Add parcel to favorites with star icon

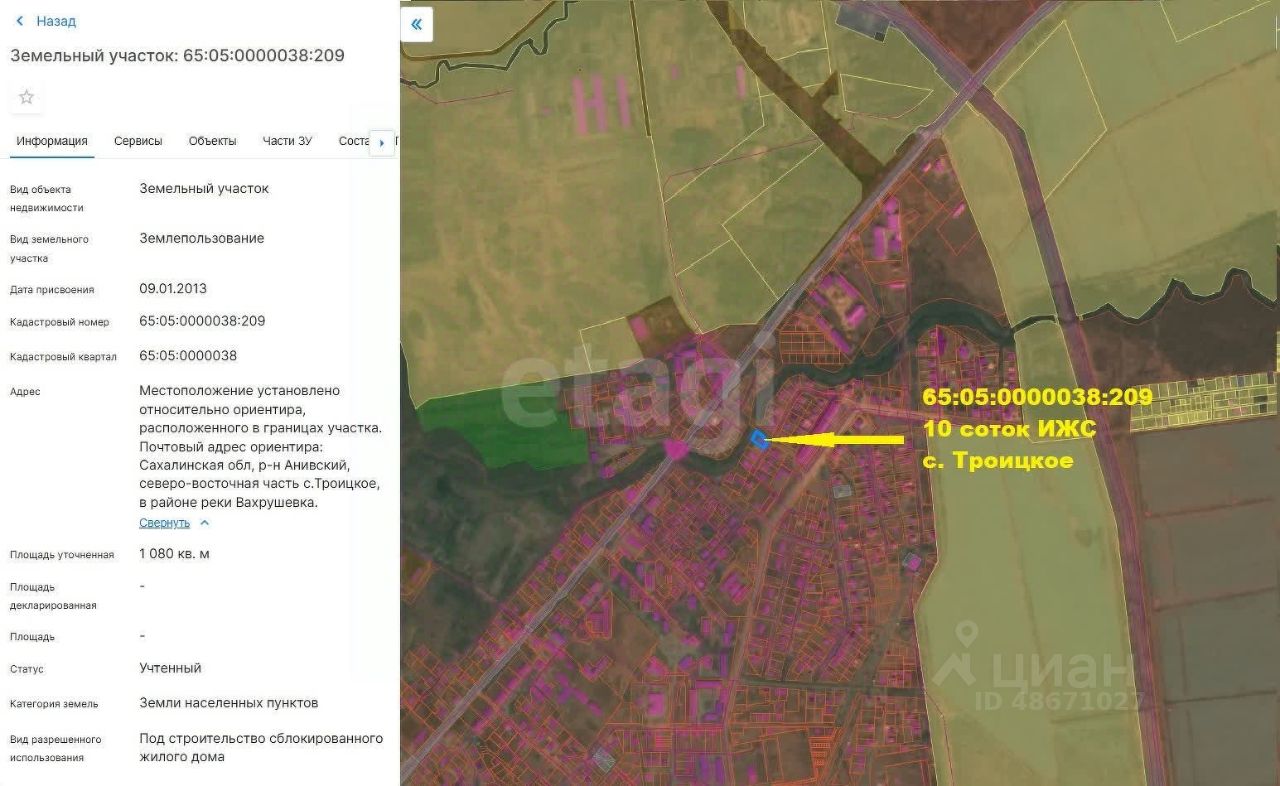coord(27,97)
